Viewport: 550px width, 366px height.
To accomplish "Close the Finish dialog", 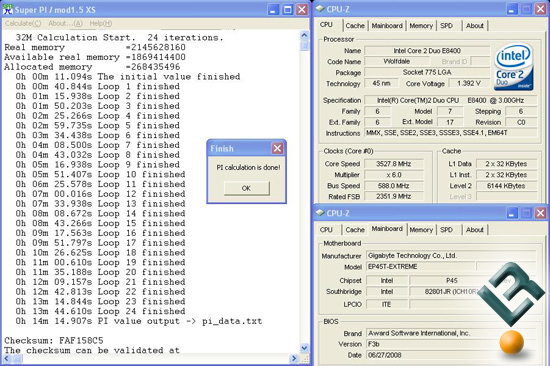I will pyautogui.click(x=277, y=148).
